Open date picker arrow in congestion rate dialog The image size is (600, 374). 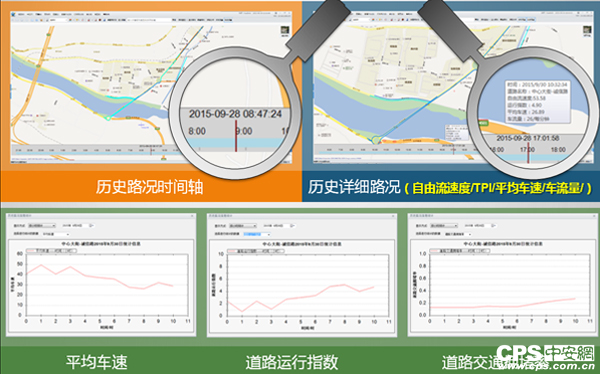[494, 226]
